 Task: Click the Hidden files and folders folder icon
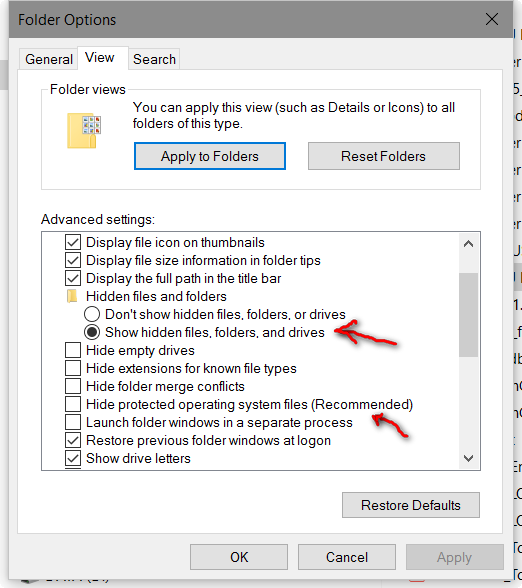[72, 296]
